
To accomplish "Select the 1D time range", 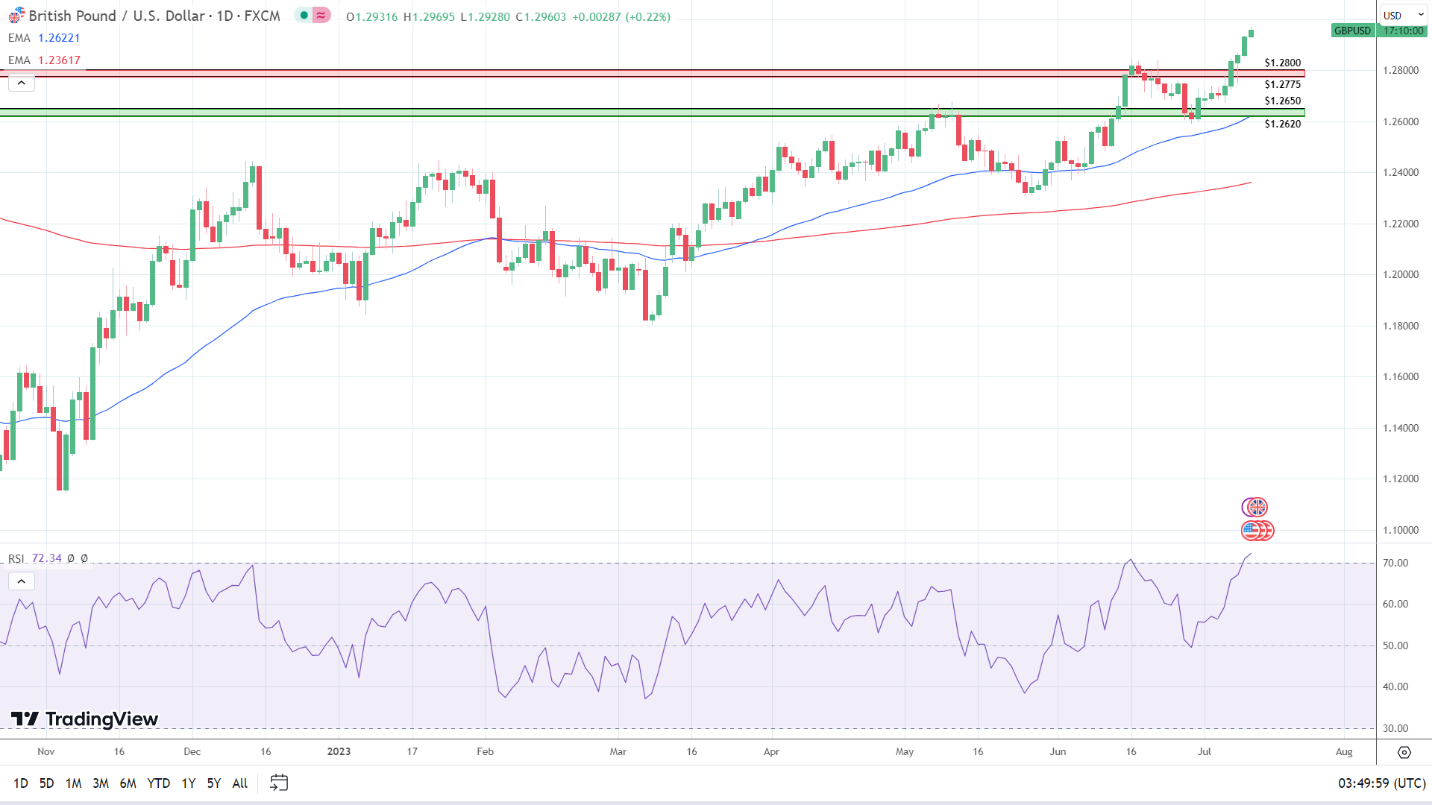I will click(x=21, y=783).
